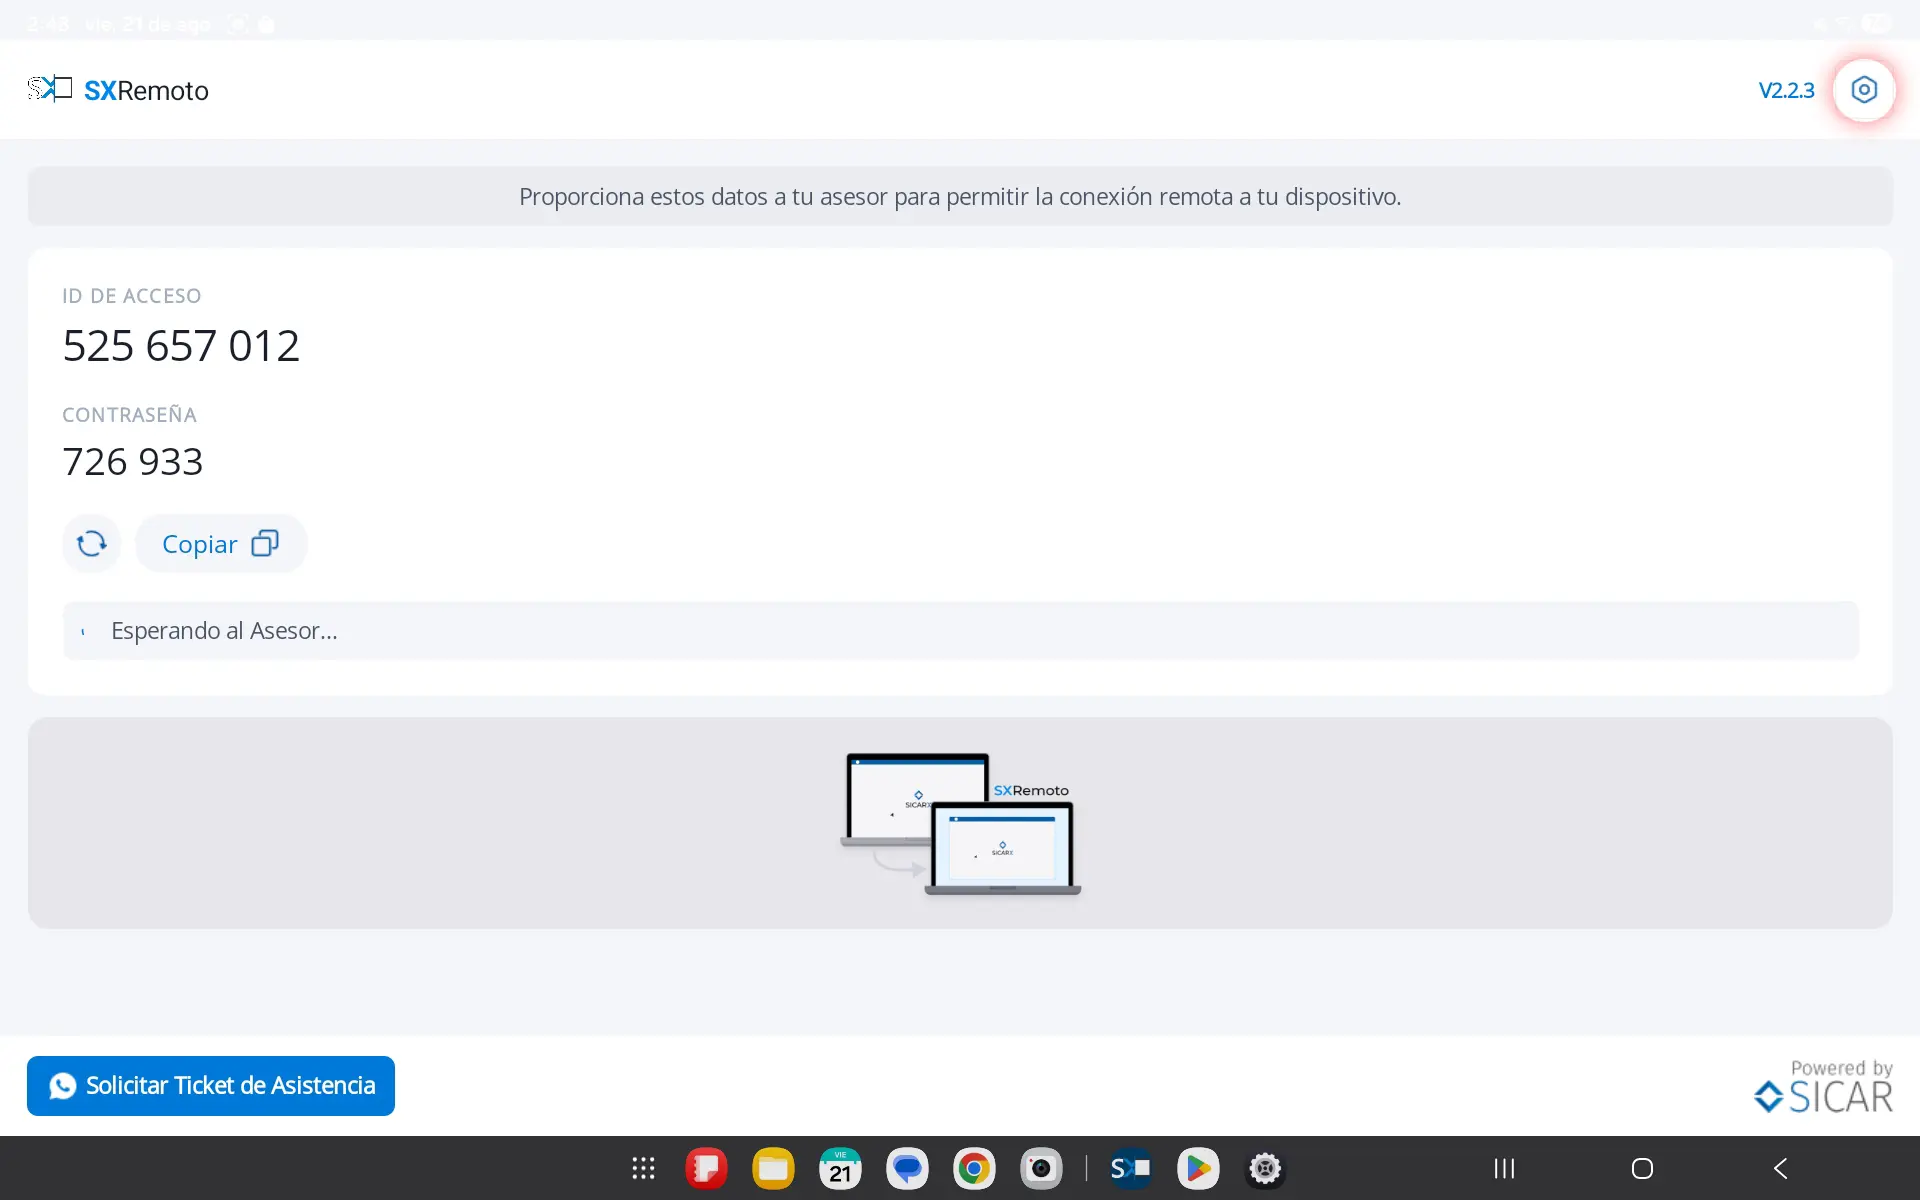Screen dimensions: 1920x1200
Task: Switch to SXRemoto in taskbar
Action: [1131, 1168]
